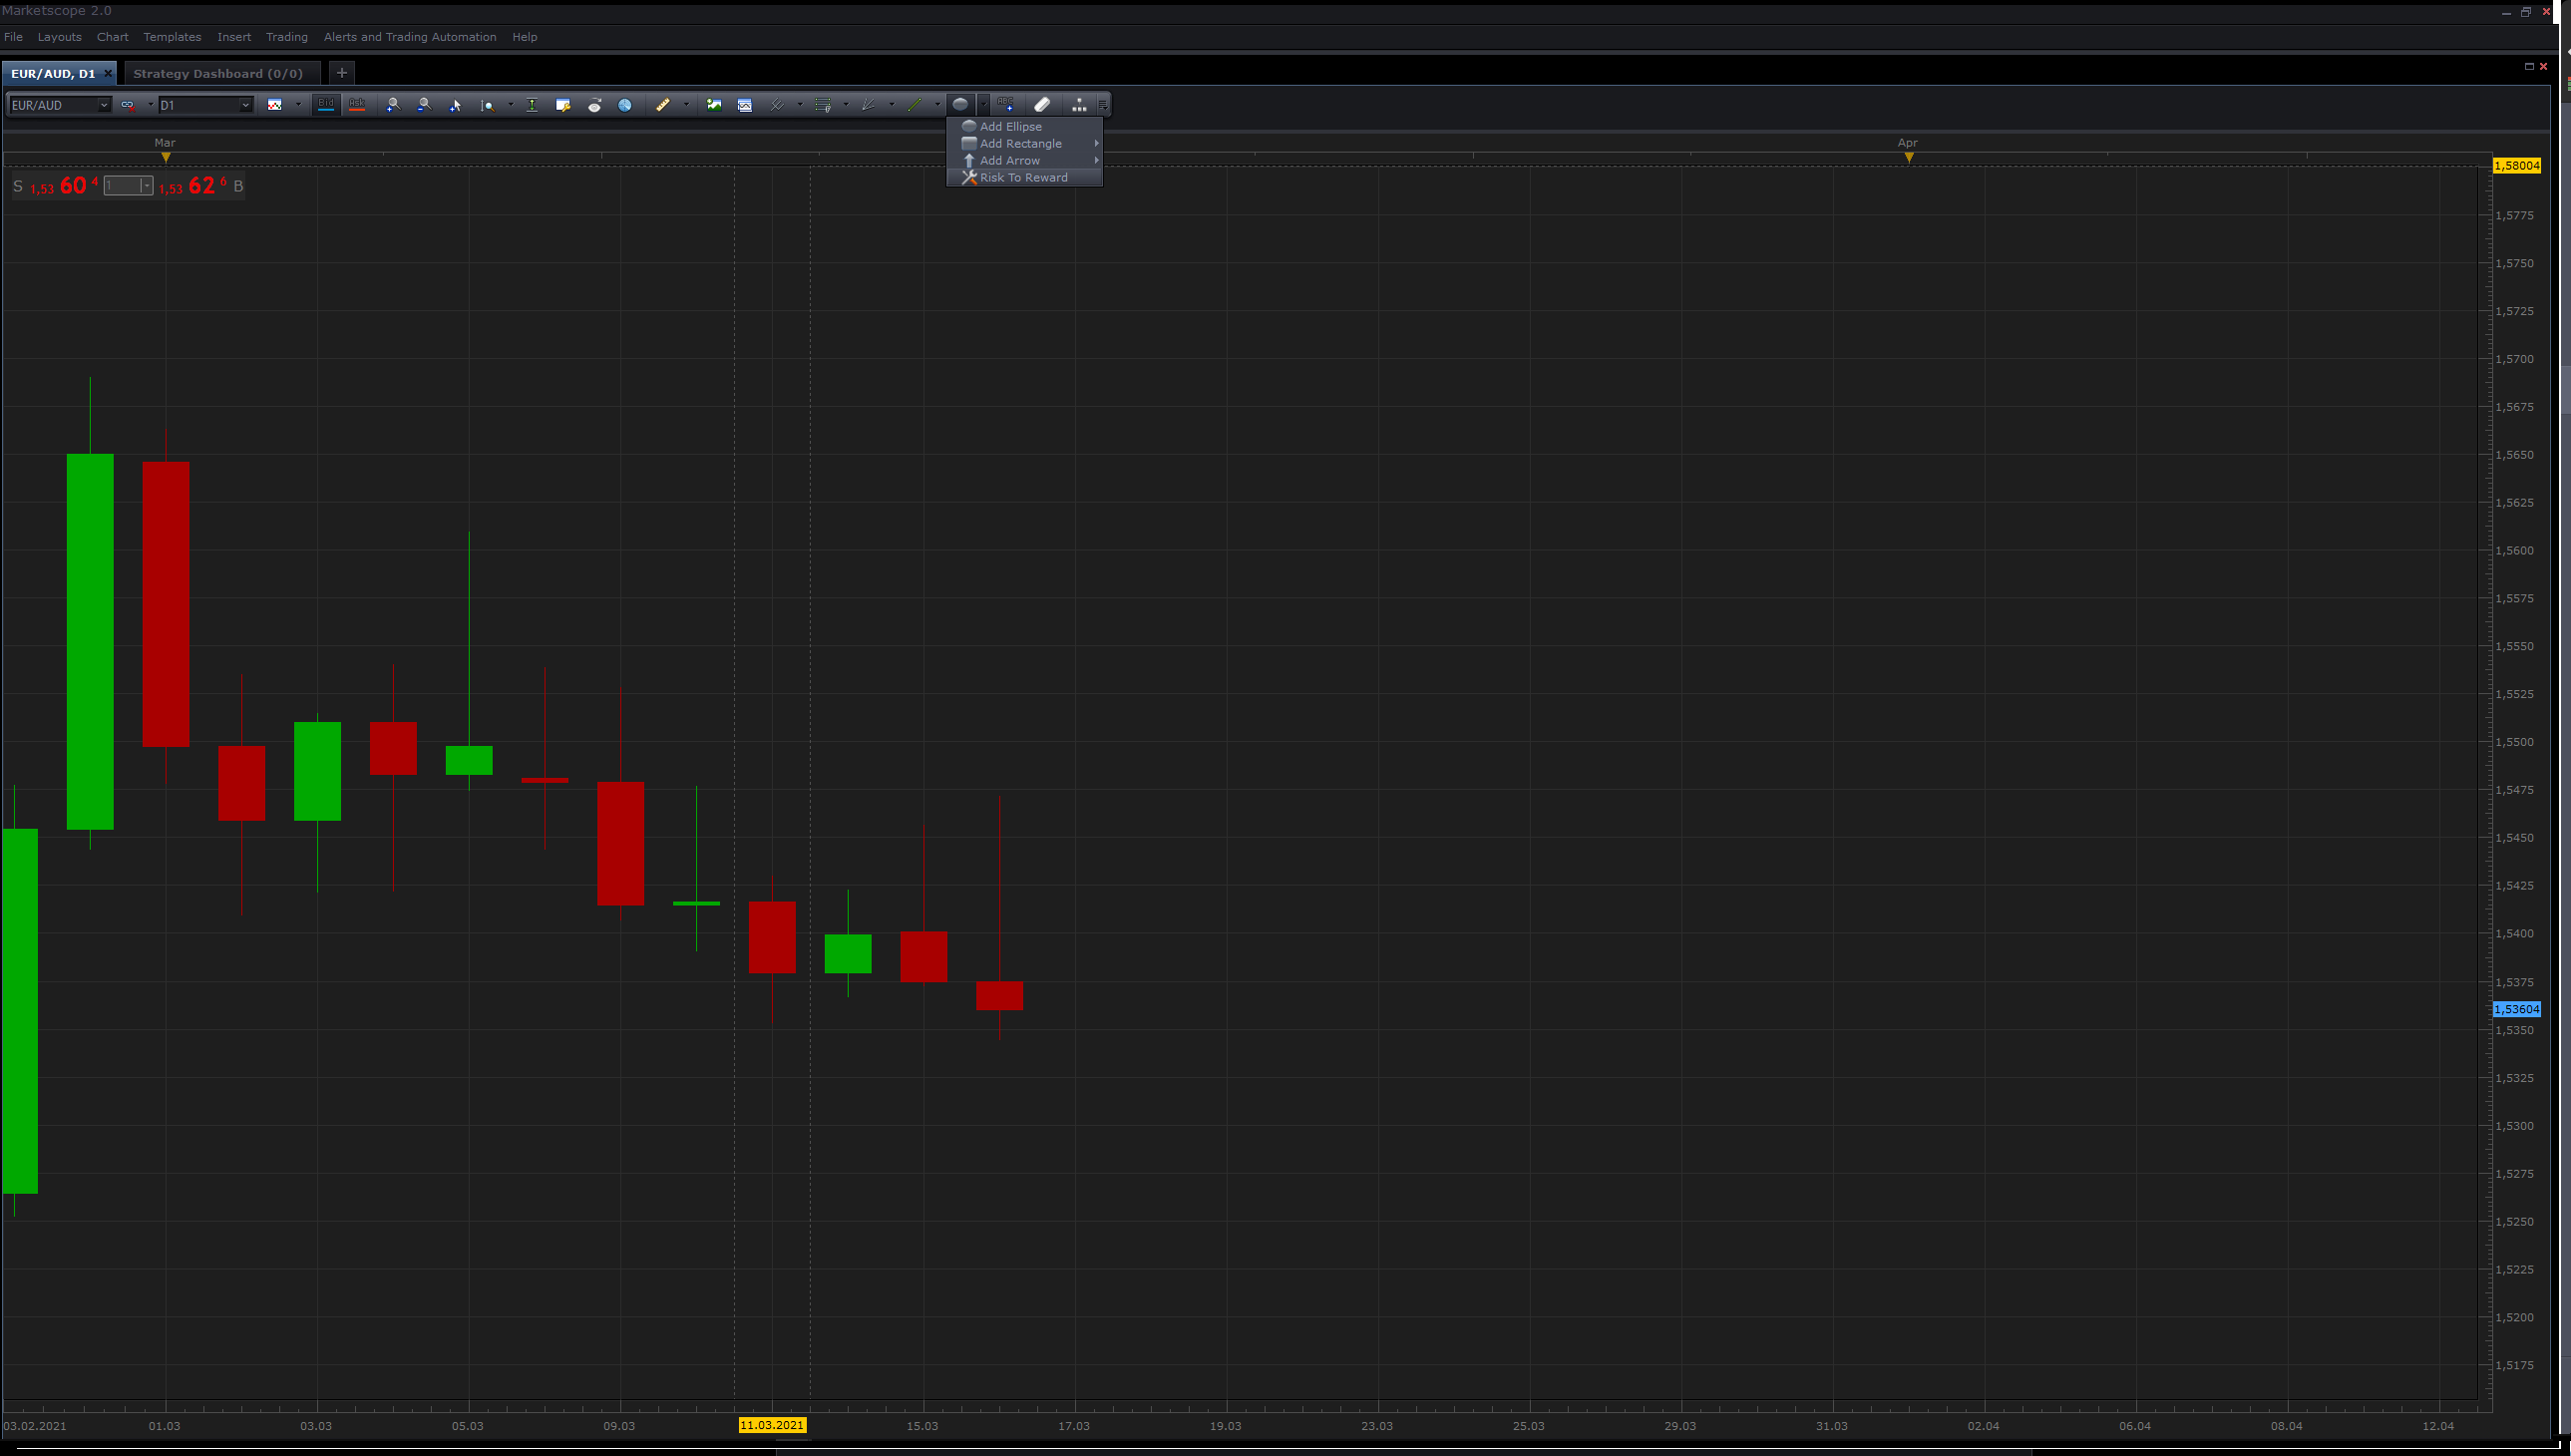Viewport: 2571px width, 1456px height.
Task: Open the Insert menu
Action: coord(234,37)
